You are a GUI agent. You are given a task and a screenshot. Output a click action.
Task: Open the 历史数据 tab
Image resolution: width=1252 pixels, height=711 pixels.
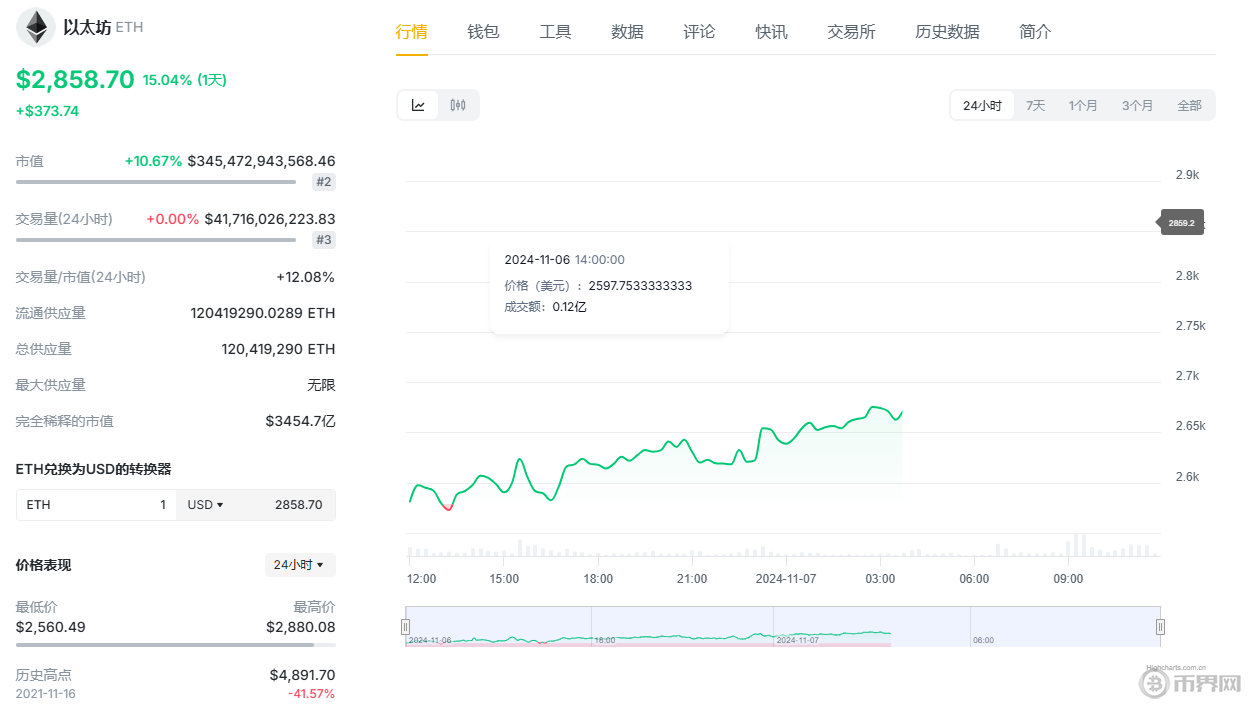(946, 31)
